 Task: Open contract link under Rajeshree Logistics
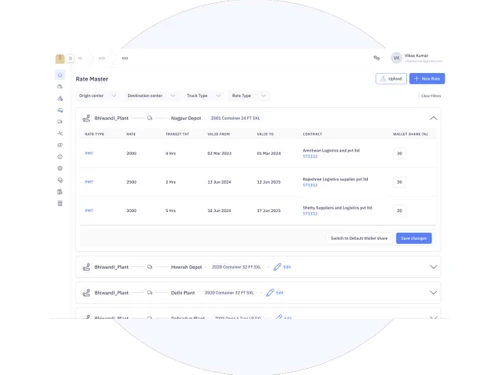pyautogui.click(x=310, y=185)
